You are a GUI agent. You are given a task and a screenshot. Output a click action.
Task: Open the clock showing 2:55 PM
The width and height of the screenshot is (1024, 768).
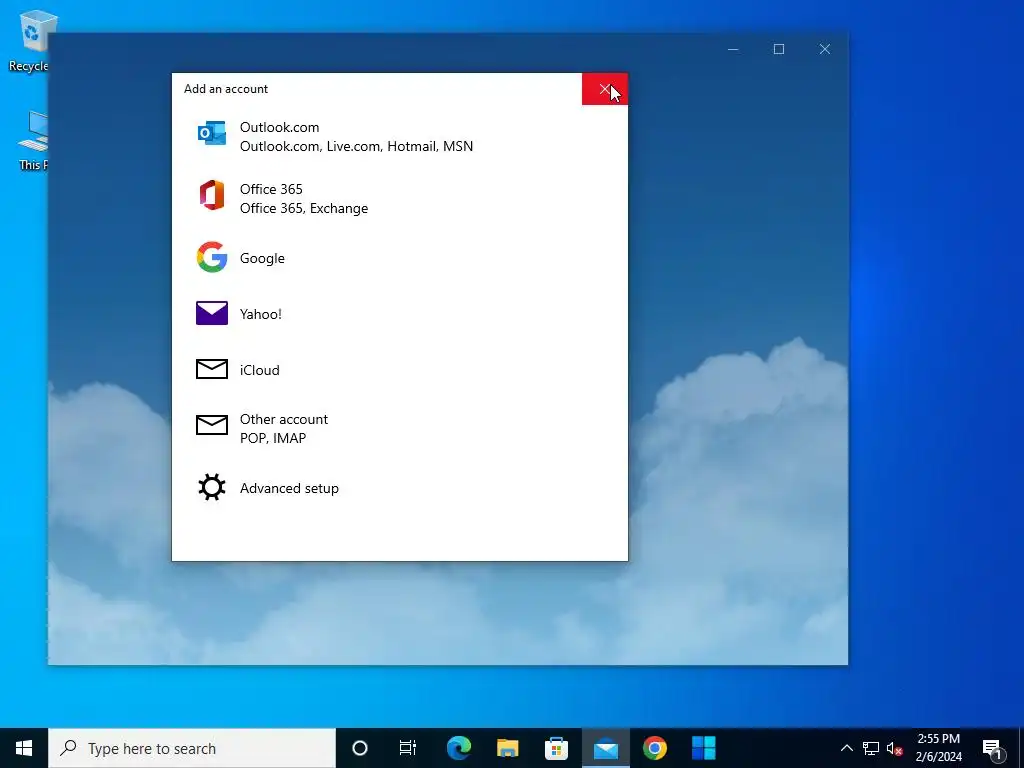coord(938,748)
